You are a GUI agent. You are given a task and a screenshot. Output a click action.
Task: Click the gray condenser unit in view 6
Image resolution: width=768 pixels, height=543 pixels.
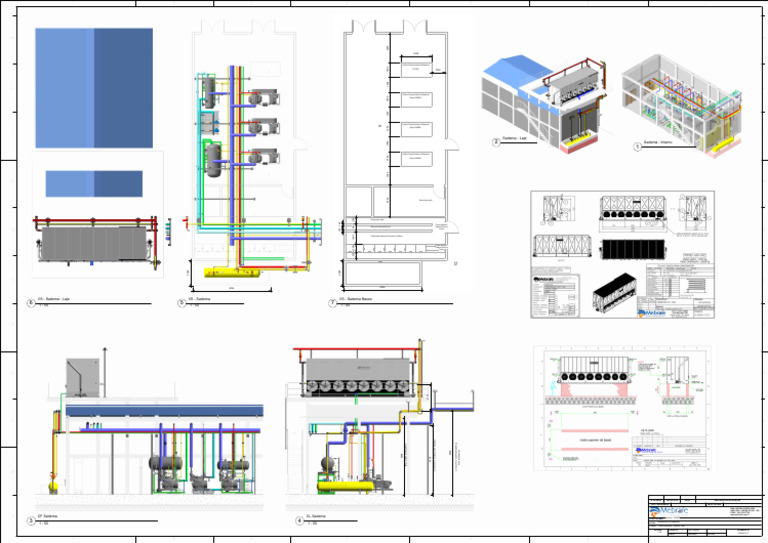coord(95,243)
